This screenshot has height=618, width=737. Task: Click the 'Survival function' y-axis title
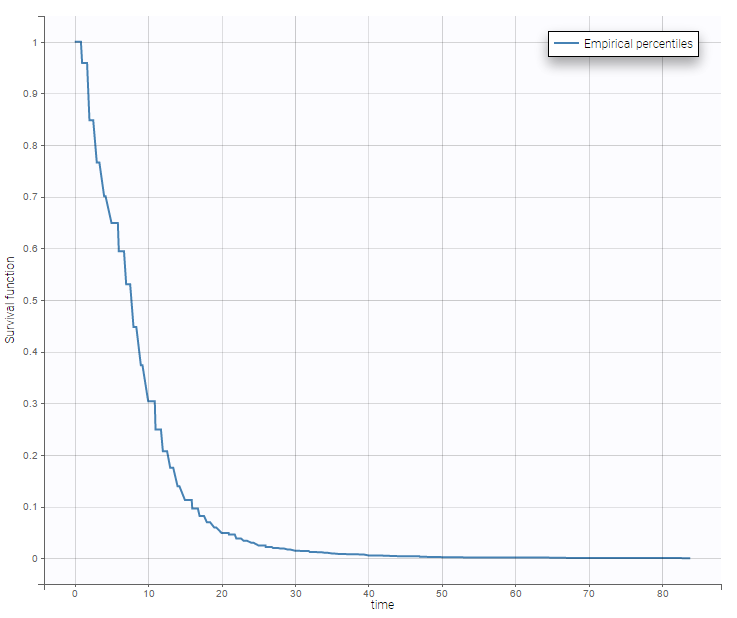11,298
